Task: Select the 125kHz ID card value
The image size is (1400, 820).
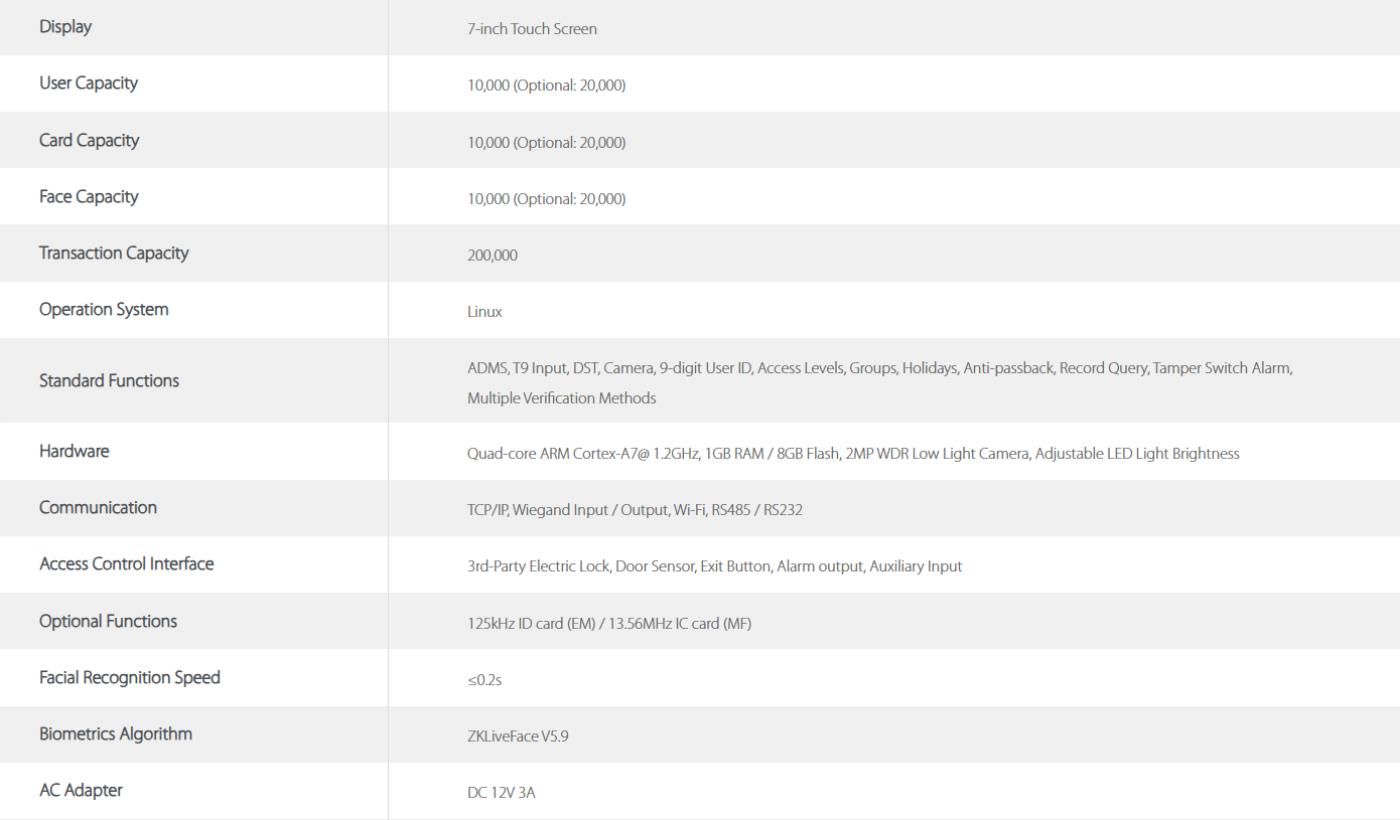Action: click(x=609, y=624)
